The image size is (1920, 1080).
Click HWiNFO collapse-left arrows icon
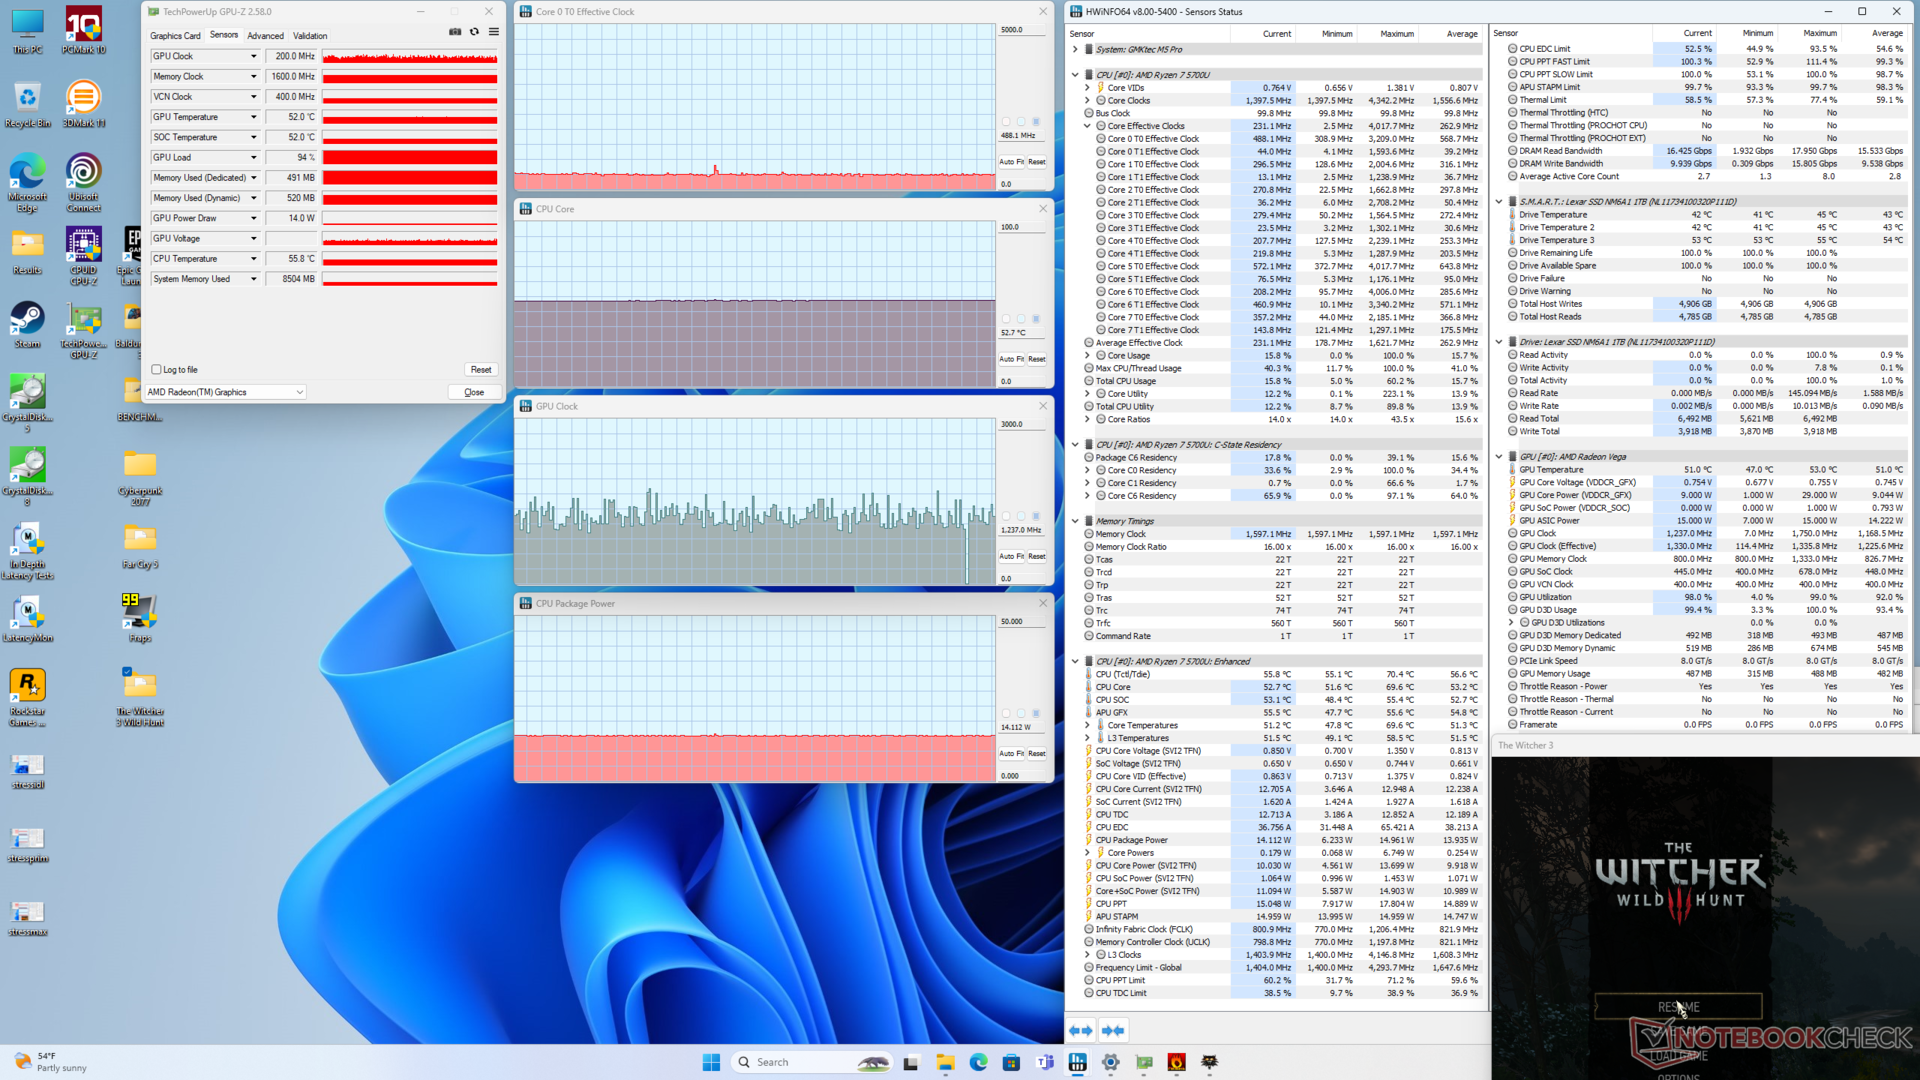coord(1081,1030)
